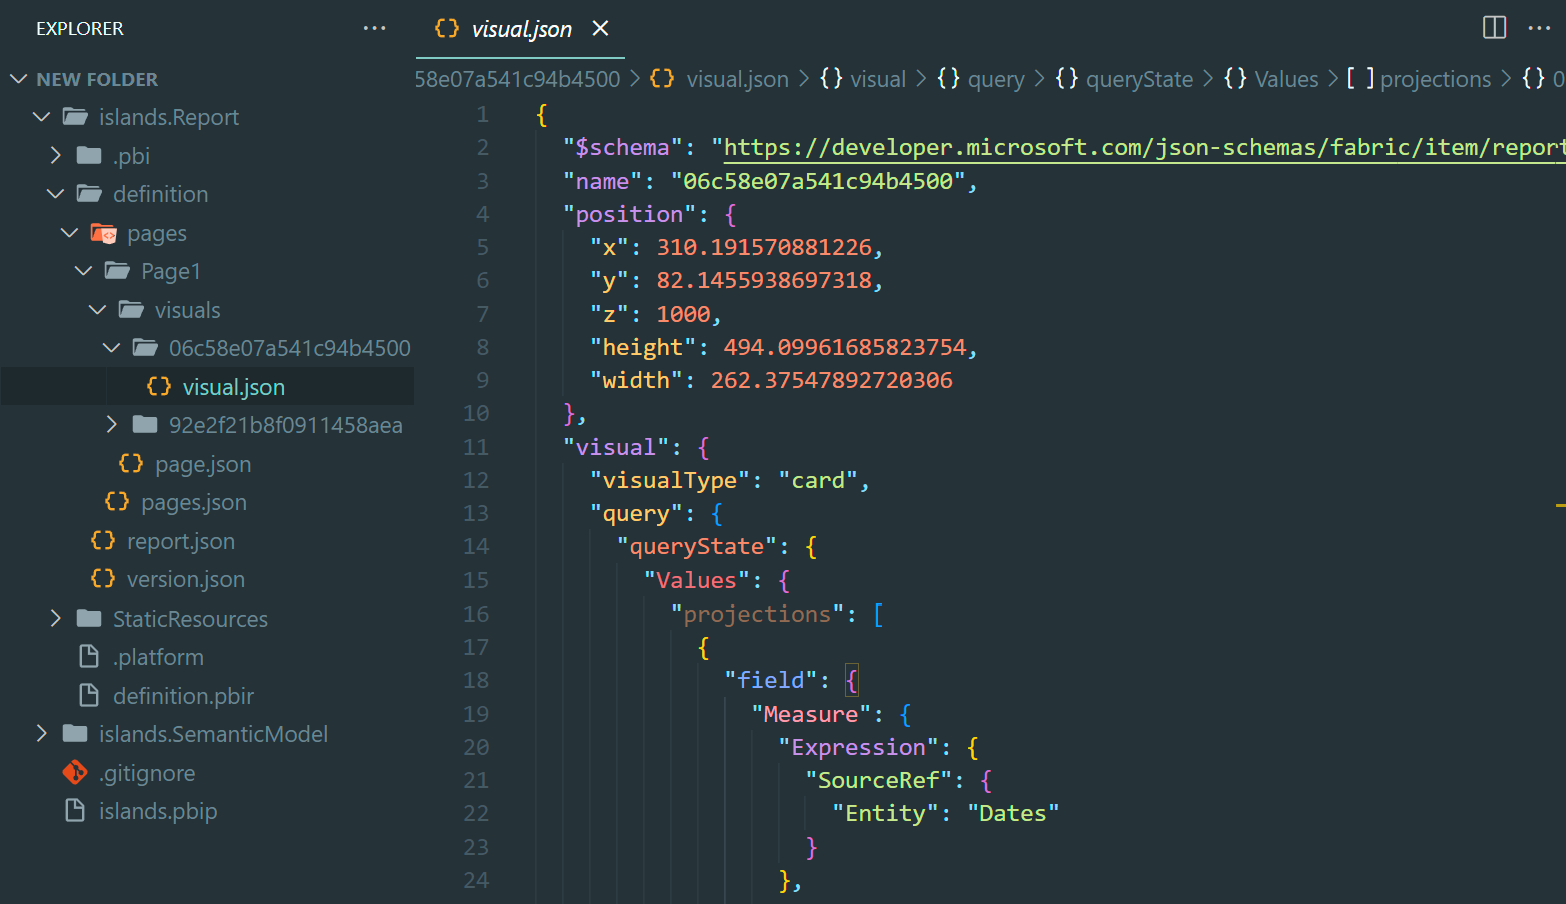Click the .platform file entry
Viewport: 1566px width, 904px height.
(x=158, y=658)
